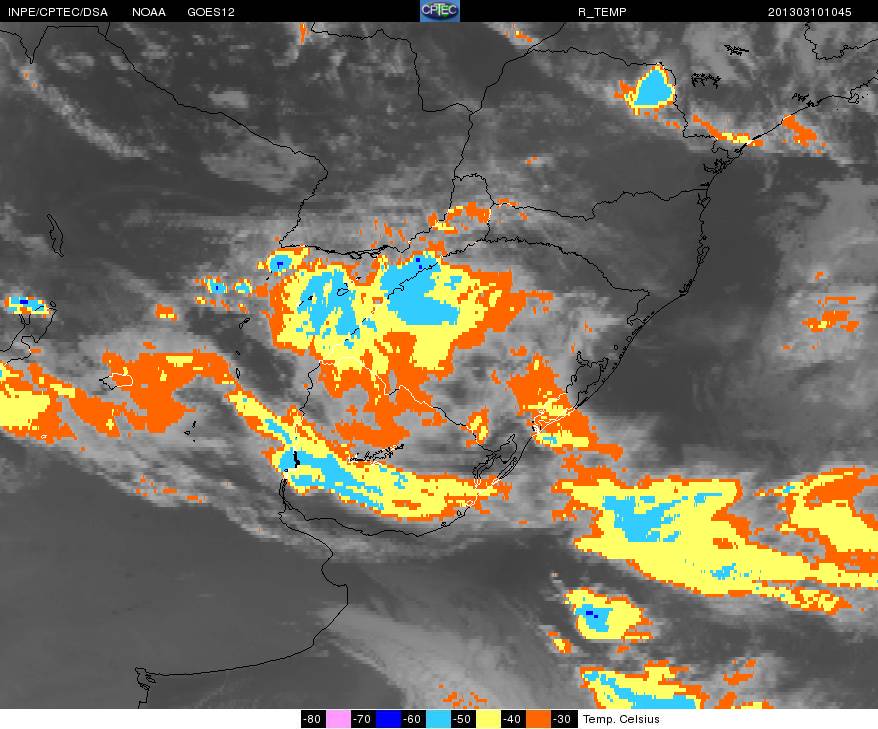Click the light blue legend swatch near -60

[438, 719]
